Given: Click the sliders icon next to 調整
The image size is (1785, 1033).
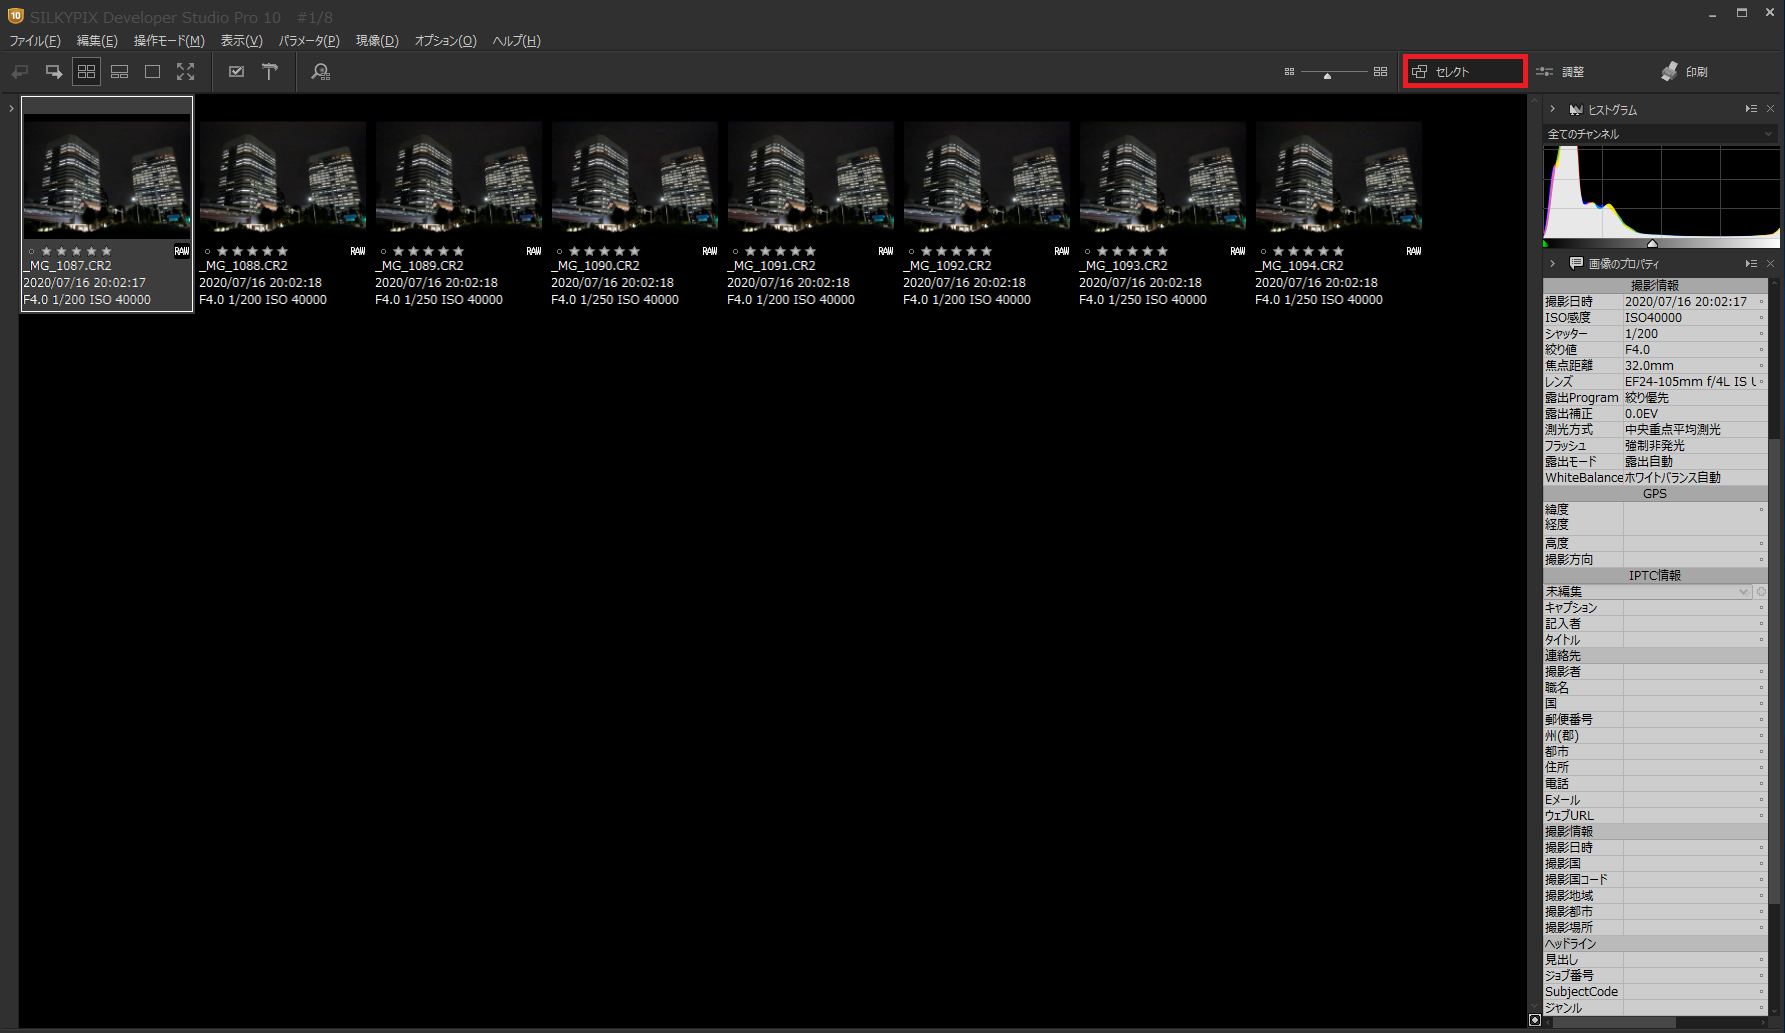Looking at the screenshot, I should (x=1545, y=72).
